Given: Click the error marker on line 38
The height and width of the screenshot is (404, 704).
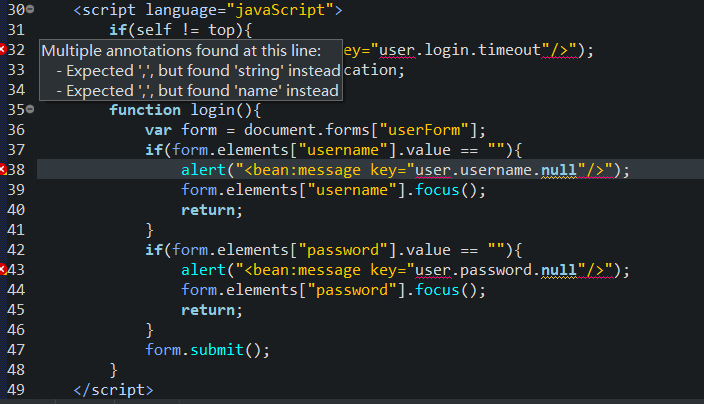Looking at the screenshot, I should pos(2,169).
